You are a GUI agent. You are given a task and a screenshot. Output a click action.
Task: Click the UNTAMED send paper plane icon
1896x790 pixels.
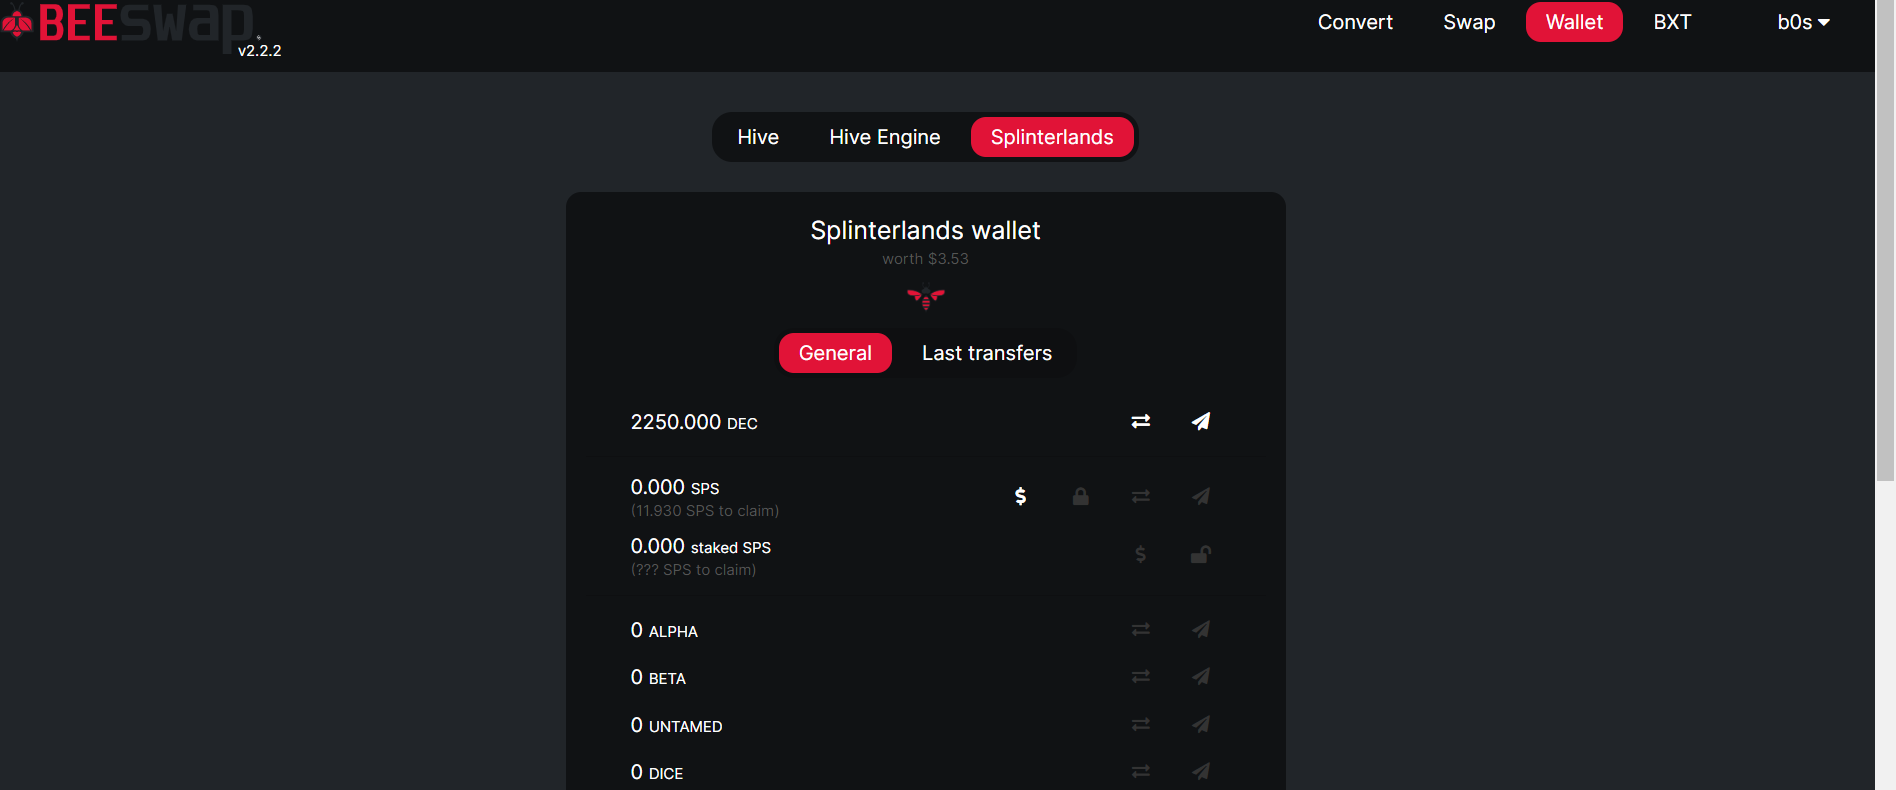click(1201, 724)
